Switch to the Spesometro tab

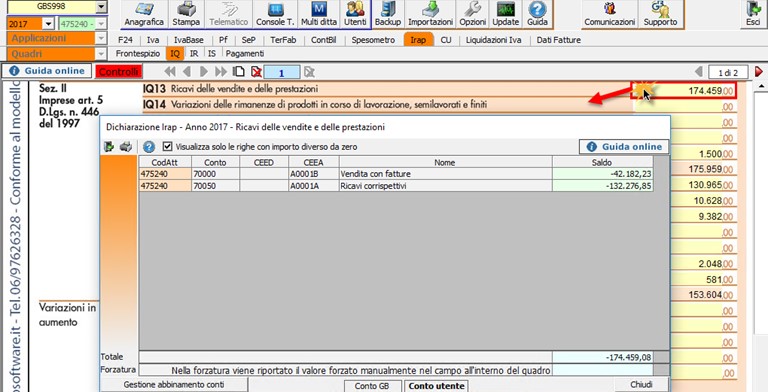click(x=373, y=40)
